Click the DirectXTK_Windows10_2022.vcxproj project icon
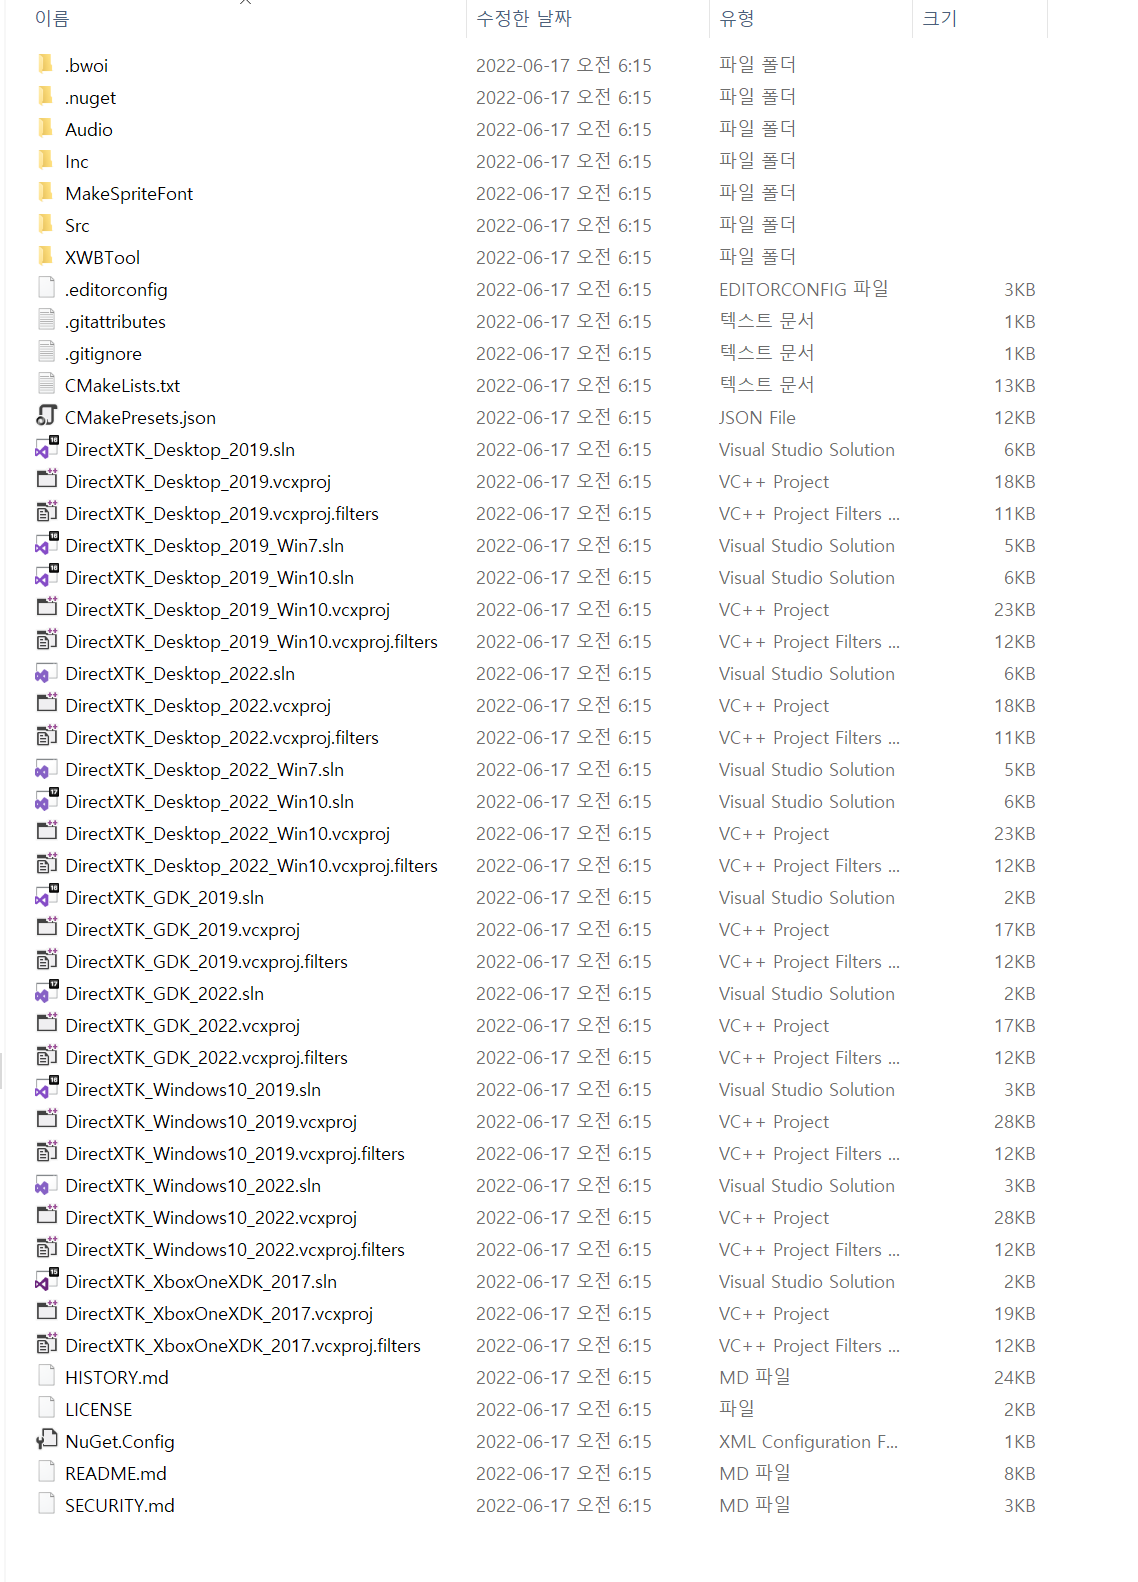 (46, 1217)
